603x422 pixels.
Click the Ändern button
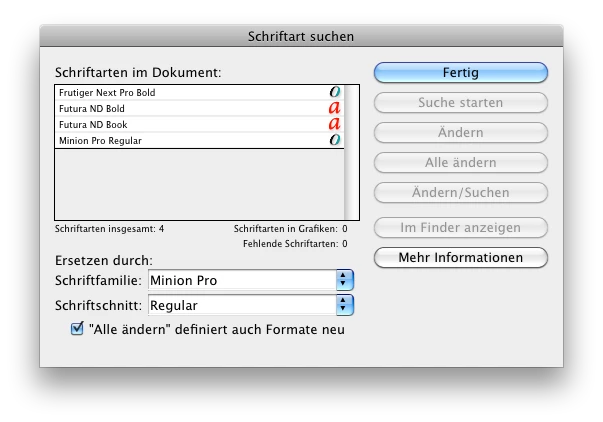point(461,132)
